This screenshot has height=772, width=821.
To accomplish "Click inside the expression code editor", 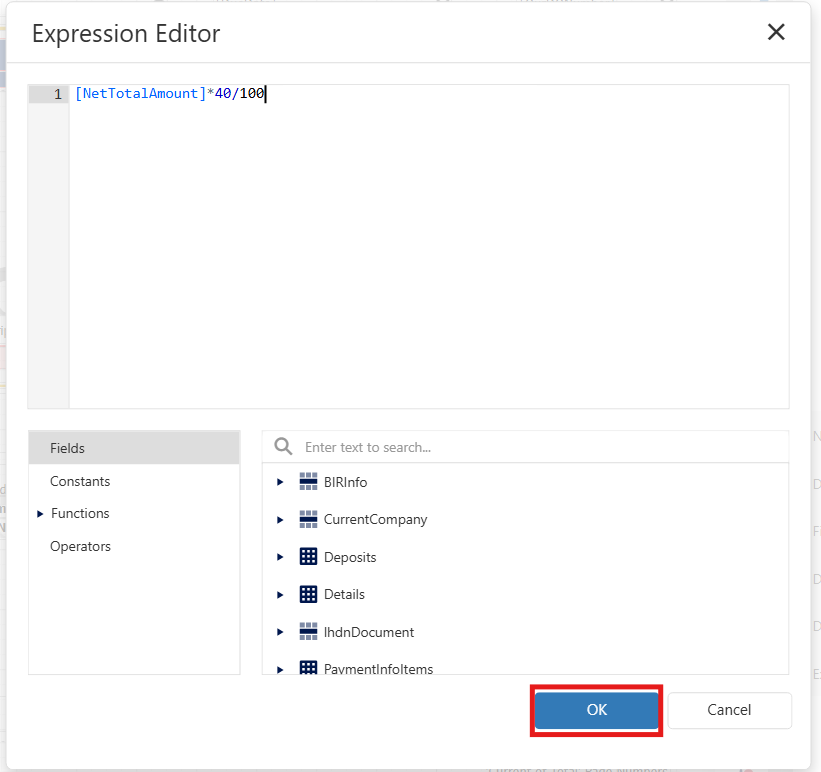I will pos(428,250).
